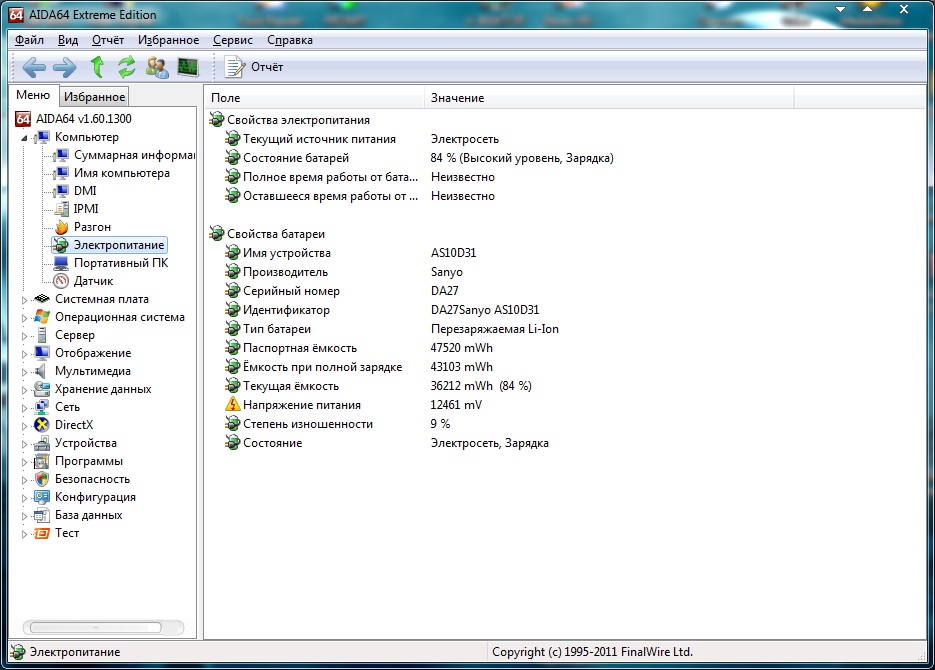Open Имя компьютера tree item

(122, 173)
